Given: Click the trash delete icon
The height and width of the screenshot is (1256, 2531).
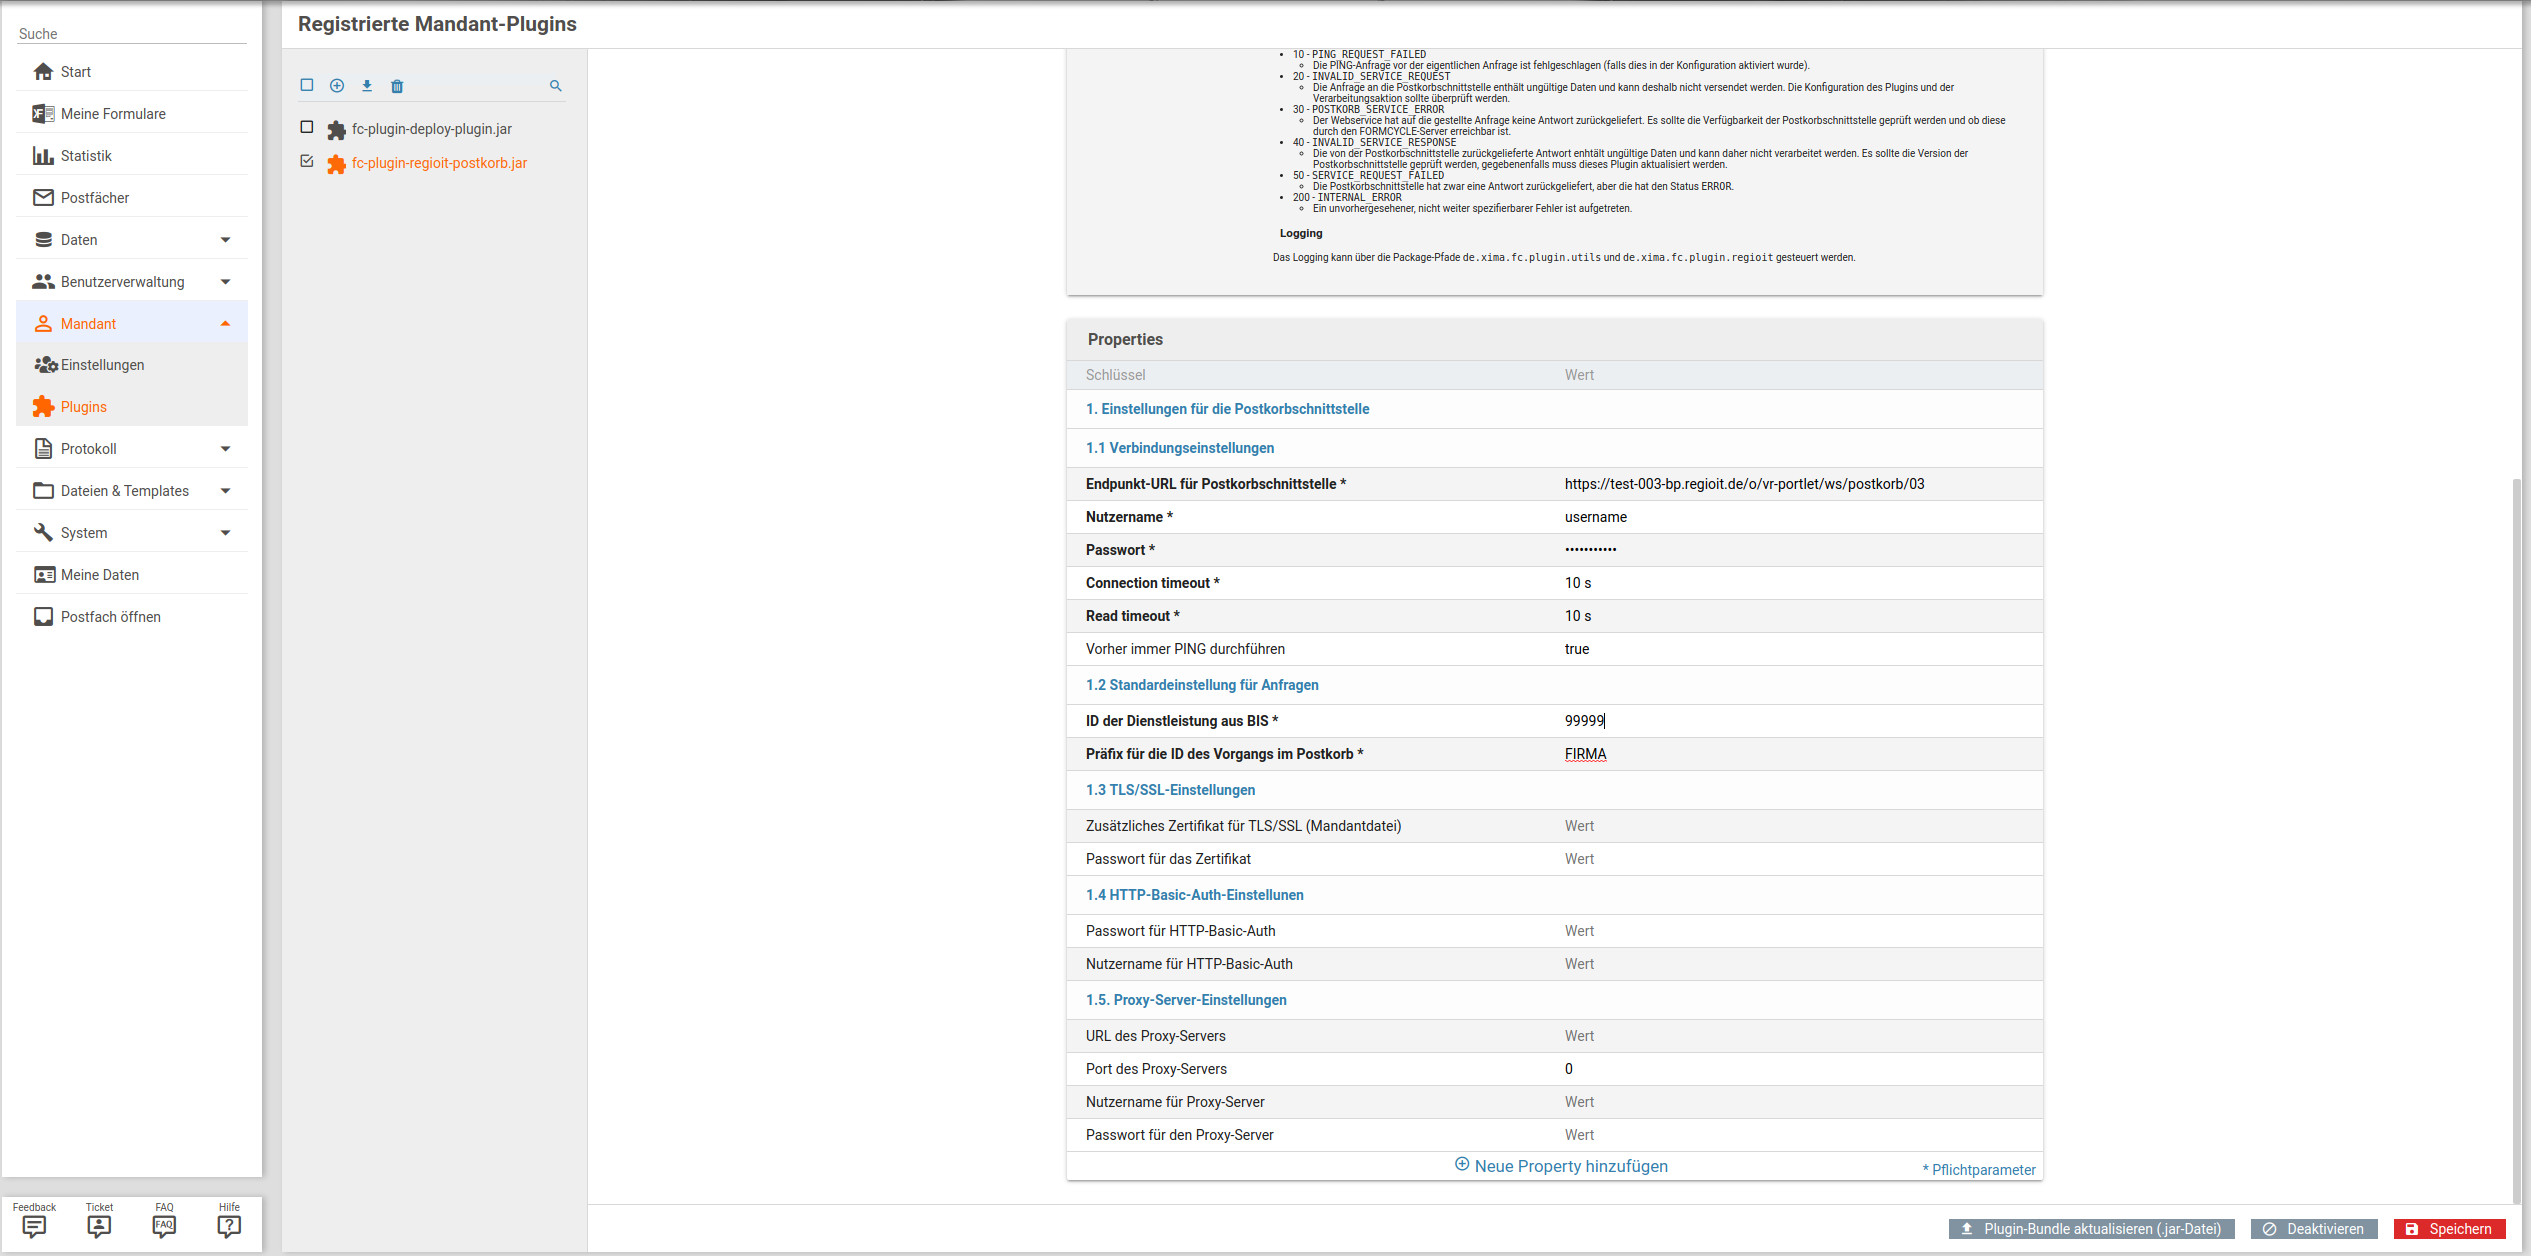Looking at the screenshot, I should pos(397,86).
